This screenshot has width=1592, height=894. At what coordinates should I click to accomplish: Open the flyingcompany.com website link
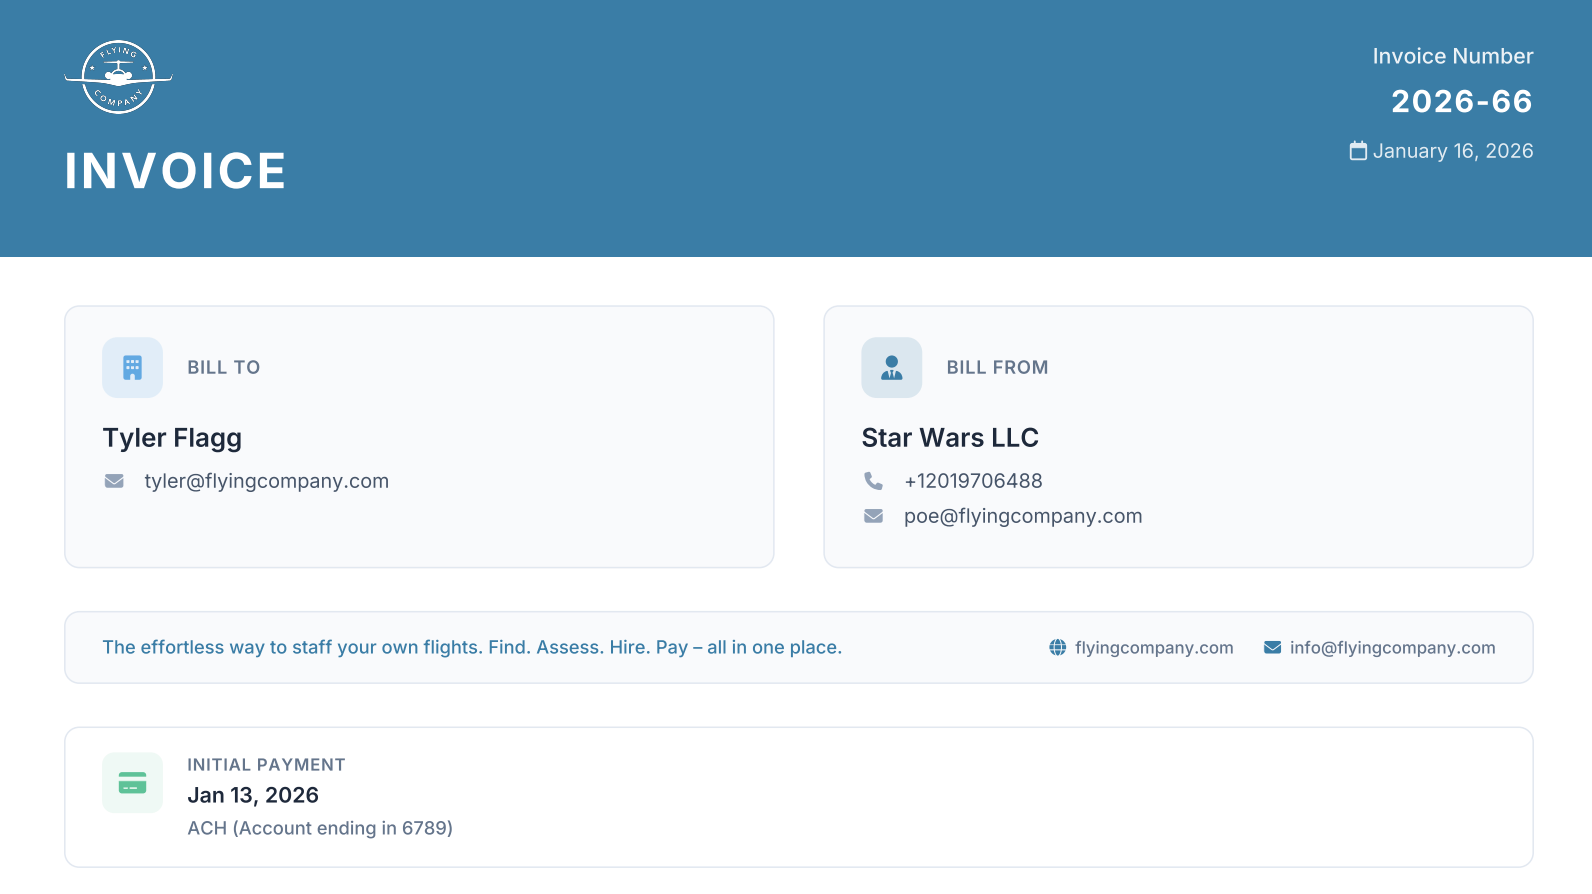[1153, 648]
